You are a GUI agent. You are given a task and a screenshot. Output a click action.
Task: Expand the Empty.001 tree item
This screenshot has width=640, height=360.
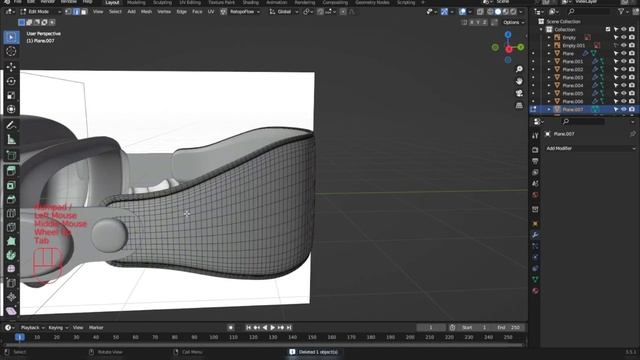pyautogui.click(x=549, y=45)
